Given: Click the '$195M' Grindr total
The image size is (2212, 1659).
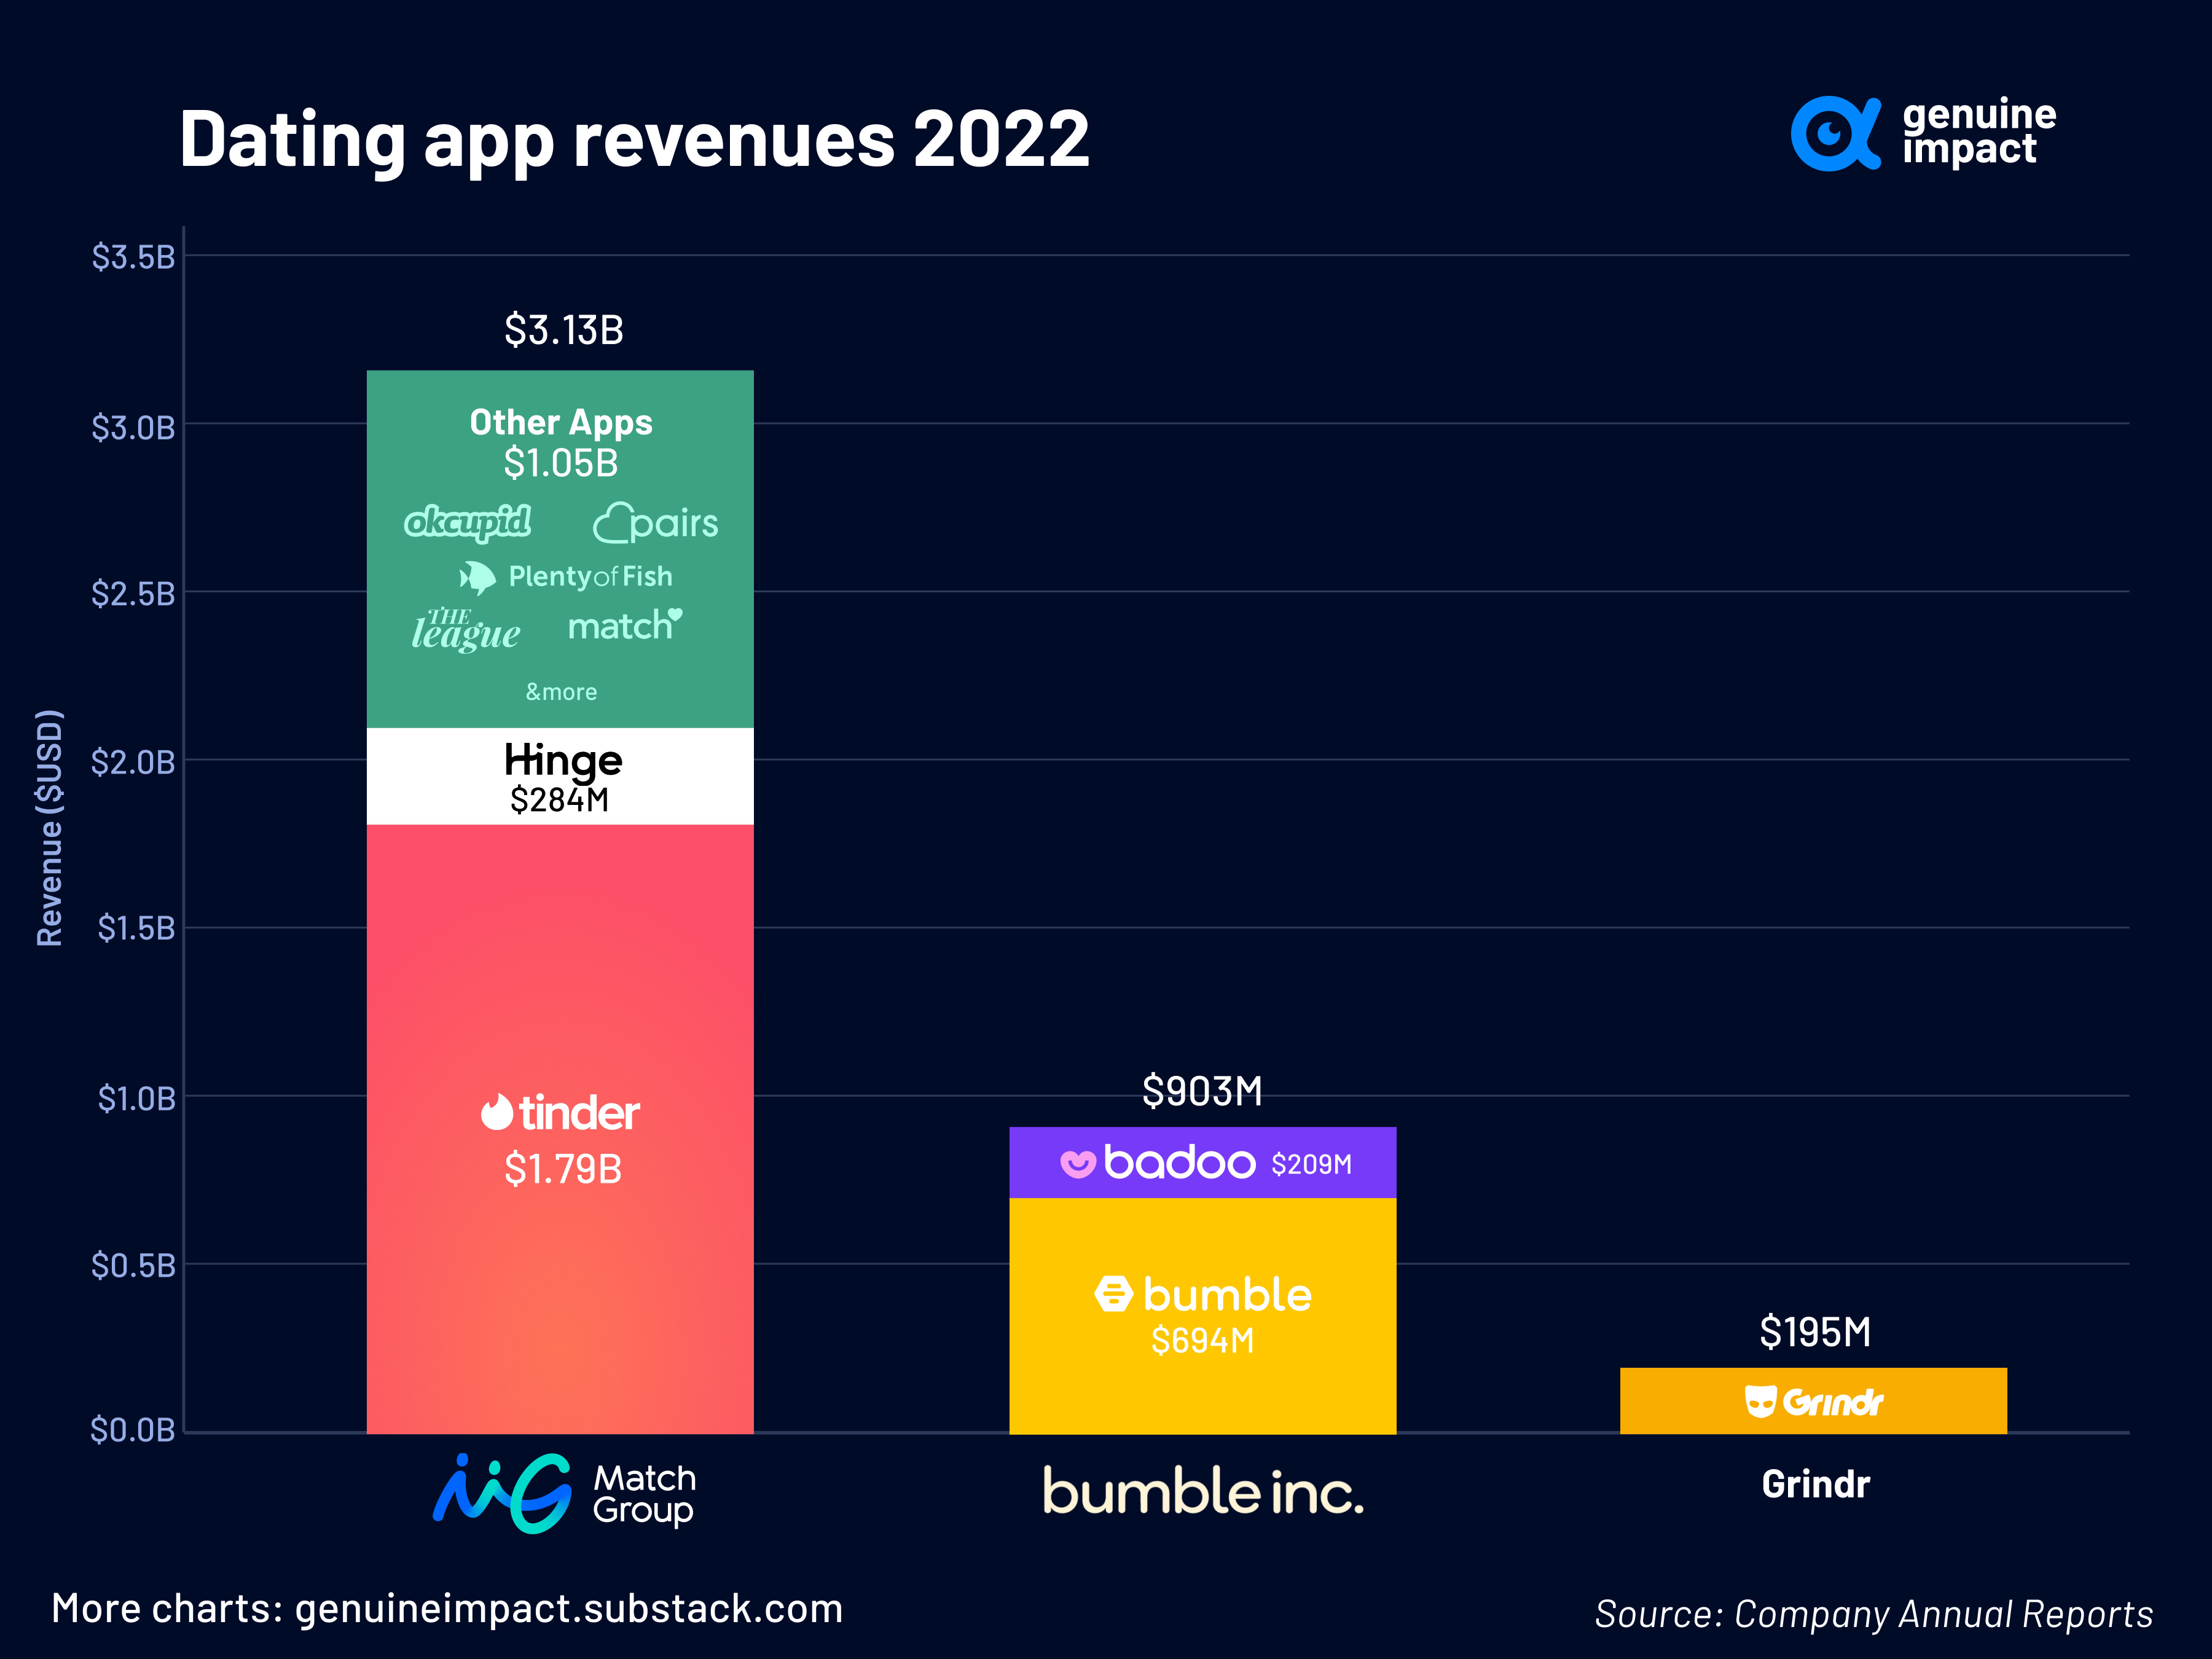Looking at the screenshot, I should tap(1814, 1332).
